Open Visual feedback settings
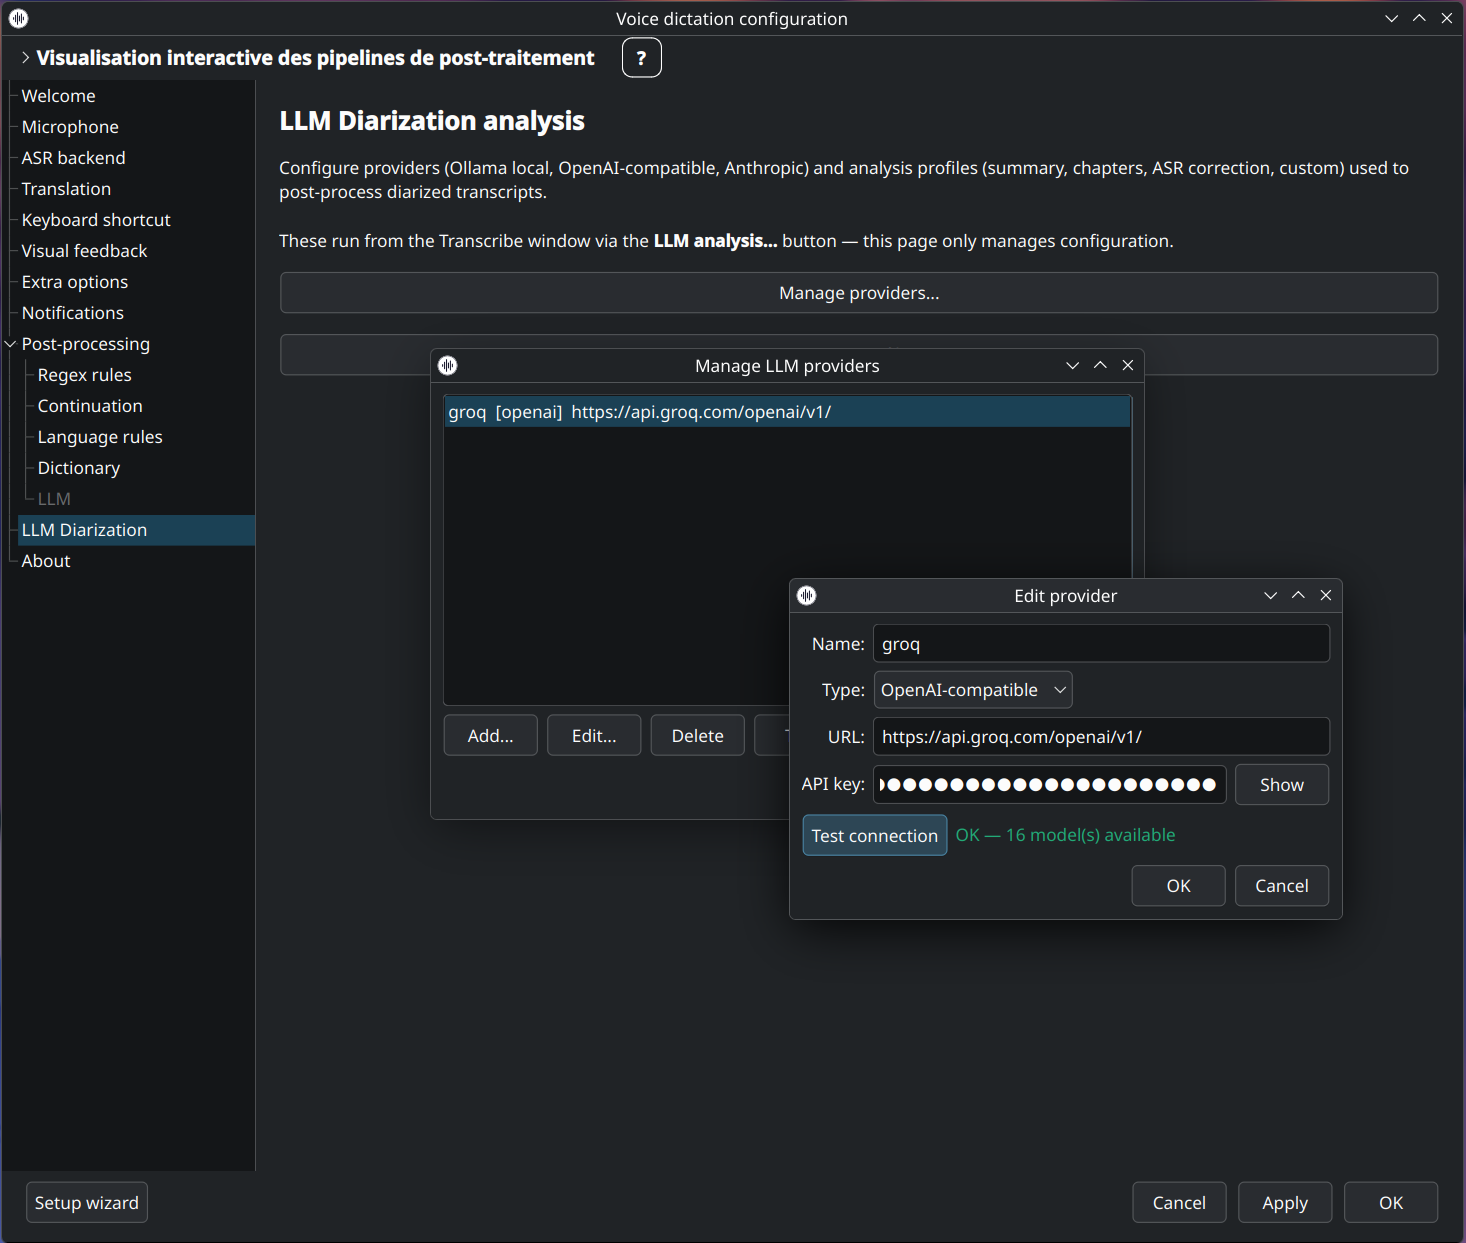Screen dimensions: 1466x1243 [x=84, y=251]
